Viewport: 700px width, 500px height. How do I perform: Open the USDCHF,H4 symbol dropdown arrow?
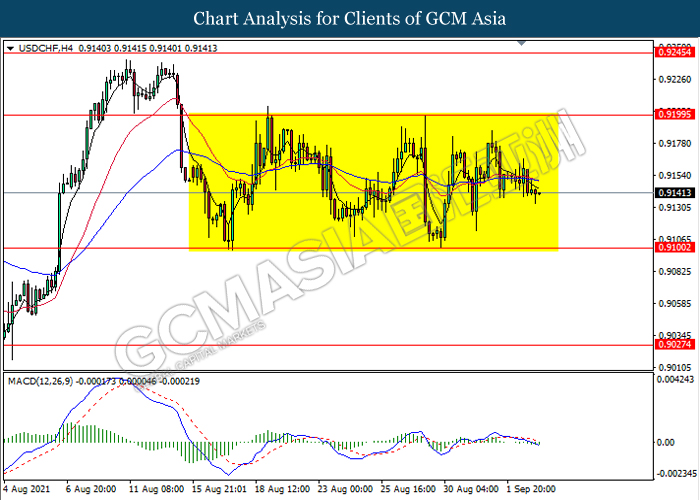[10, 48]
